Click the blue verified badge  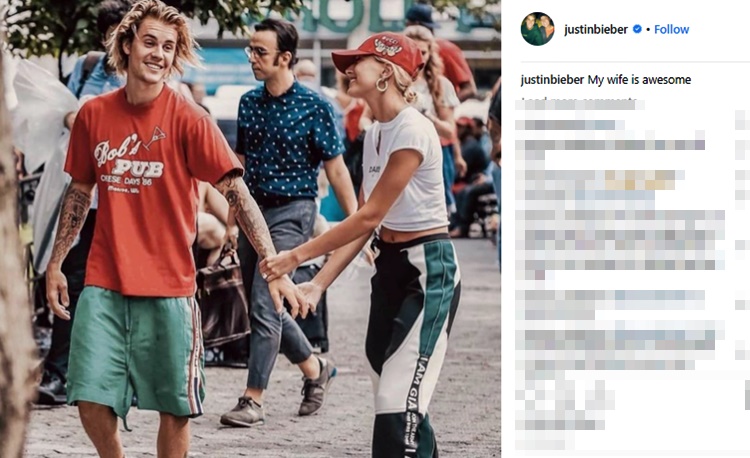637,29
